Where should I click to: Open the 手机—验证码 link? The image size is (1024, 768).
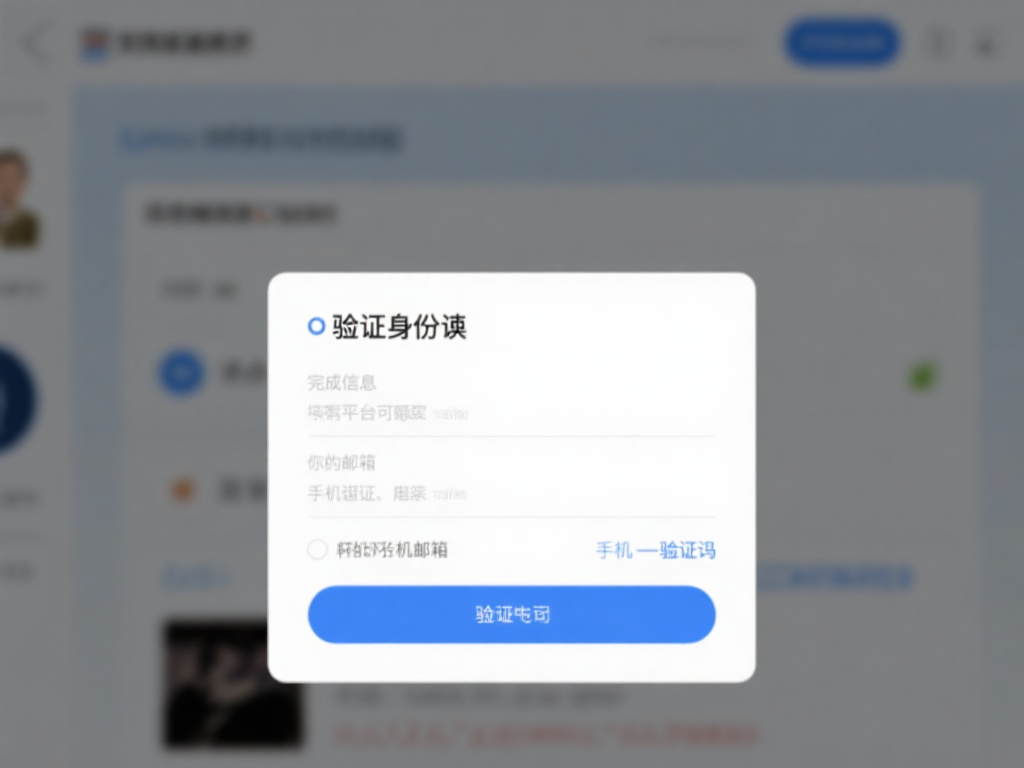coord(656,550)
